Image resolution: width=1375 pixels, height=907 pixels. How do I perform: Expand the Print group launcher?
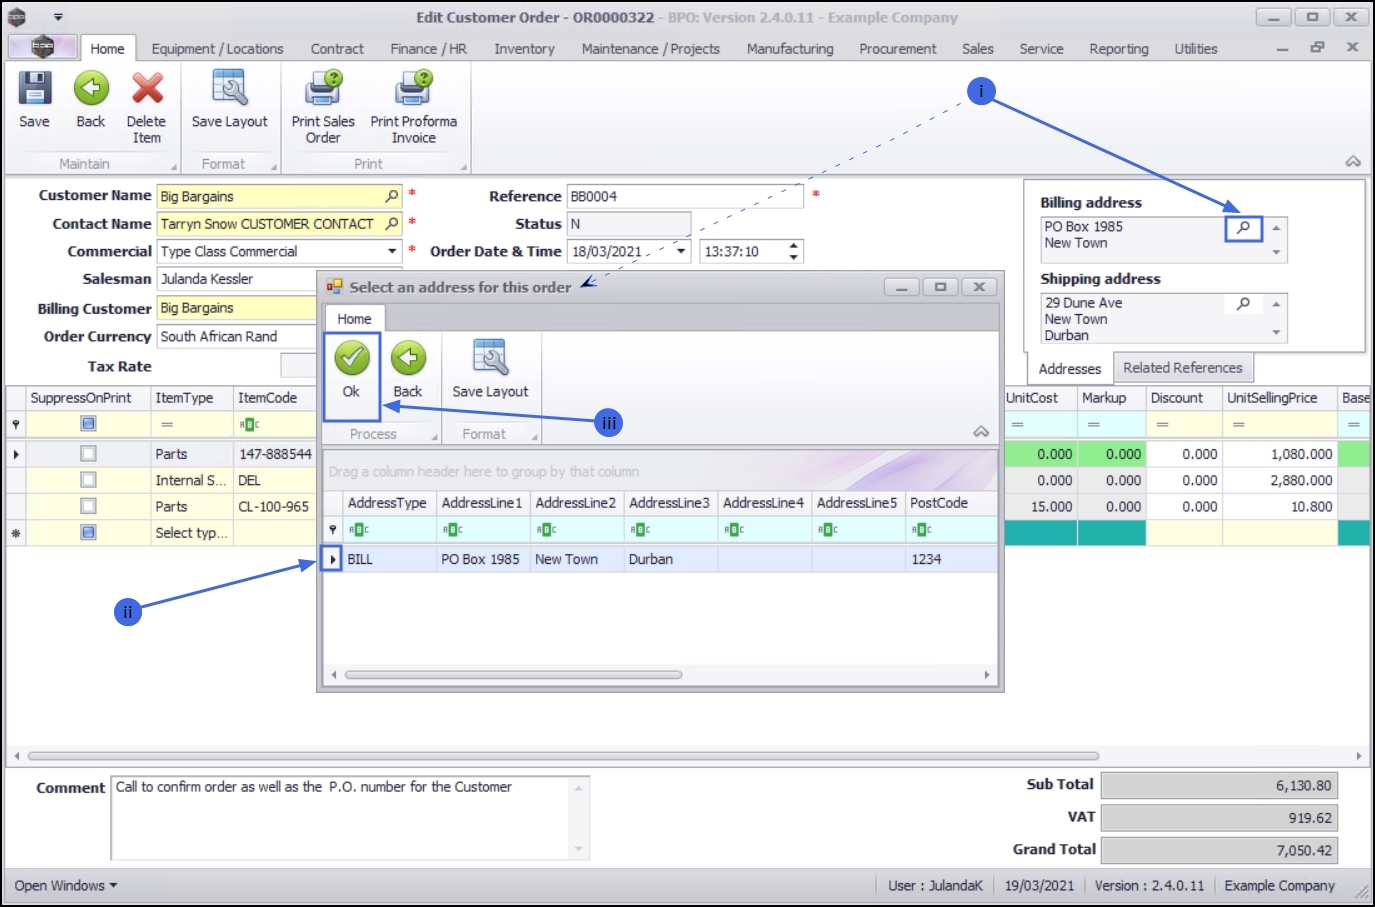tap(463, 167)
